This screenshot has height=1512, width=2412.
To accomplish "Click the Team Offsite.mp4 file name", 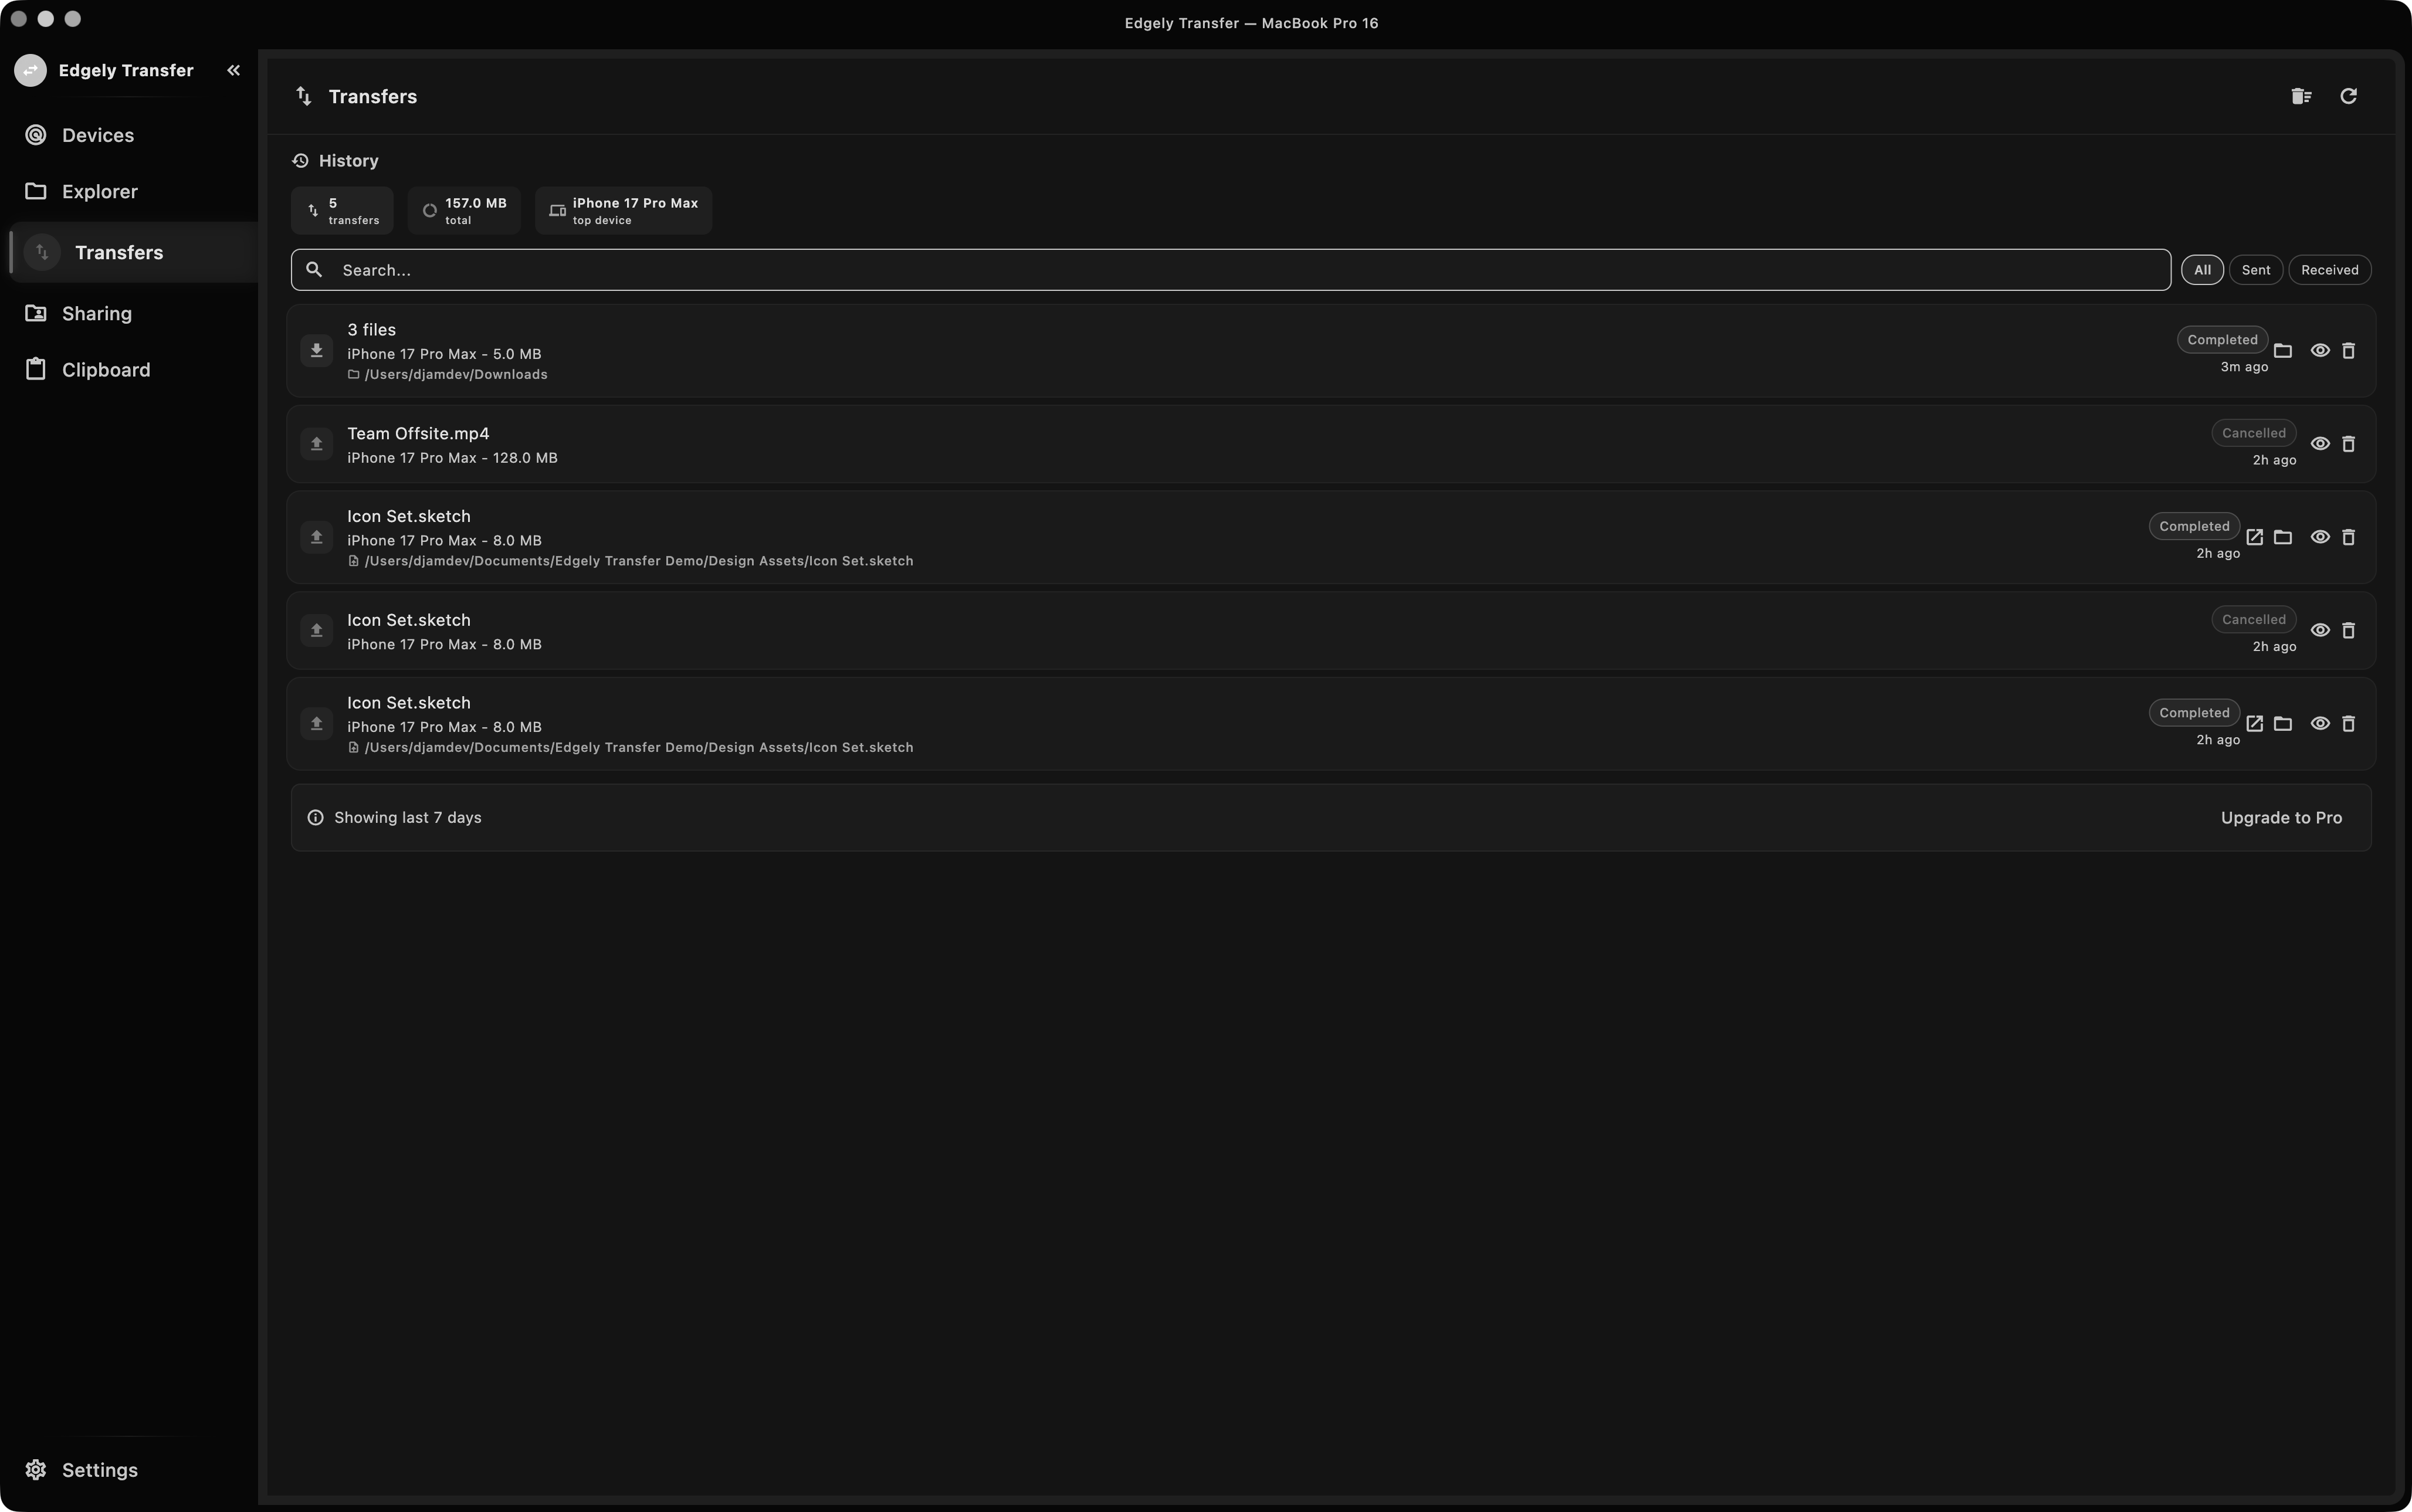I will click(418, 433).
